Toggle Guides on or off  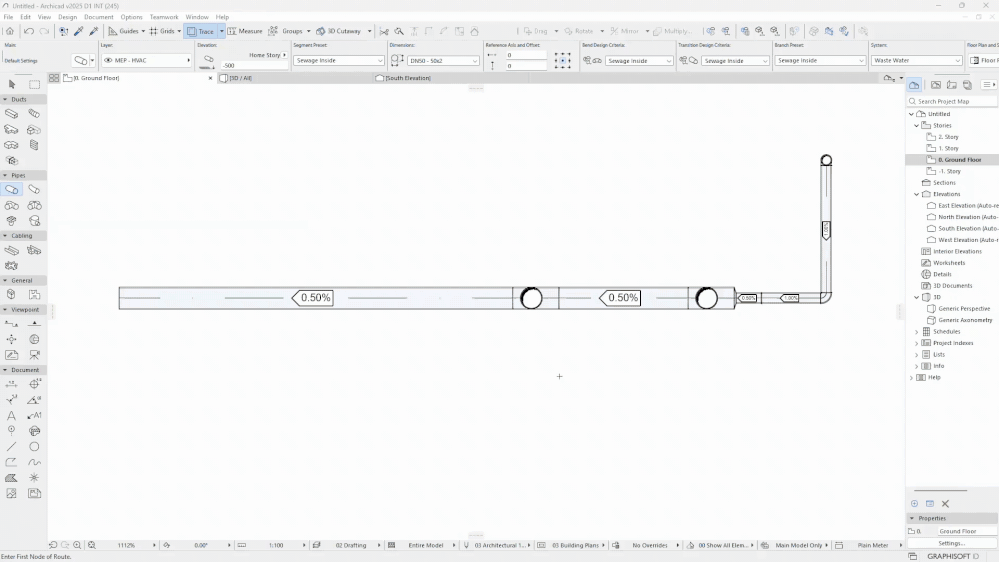[124, 31]
